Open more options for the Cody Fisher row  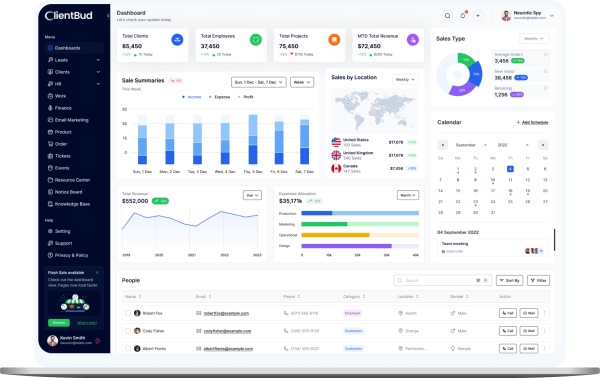tap(545, 331)
